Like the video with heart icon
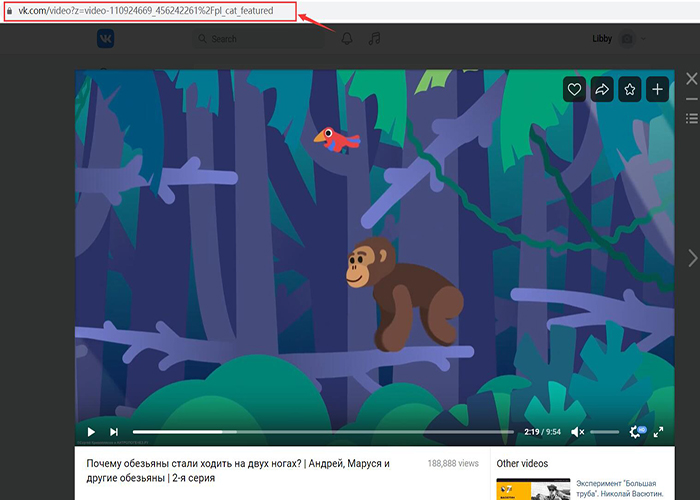 pos(574,89)
